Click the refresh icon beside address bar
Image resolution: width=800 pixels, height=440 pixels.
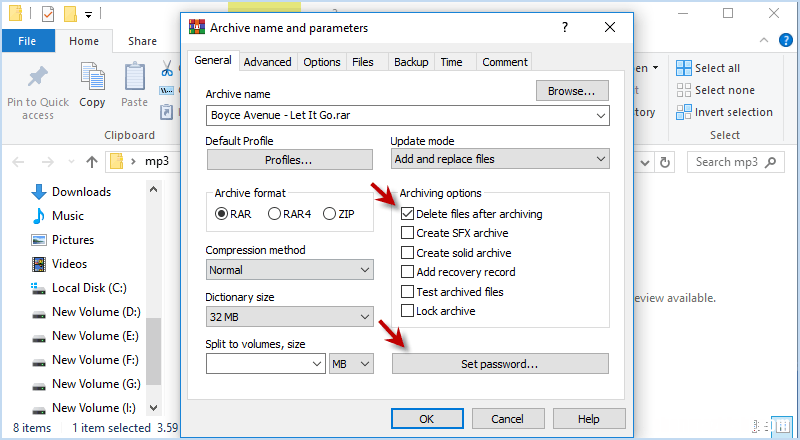(665, 162)
